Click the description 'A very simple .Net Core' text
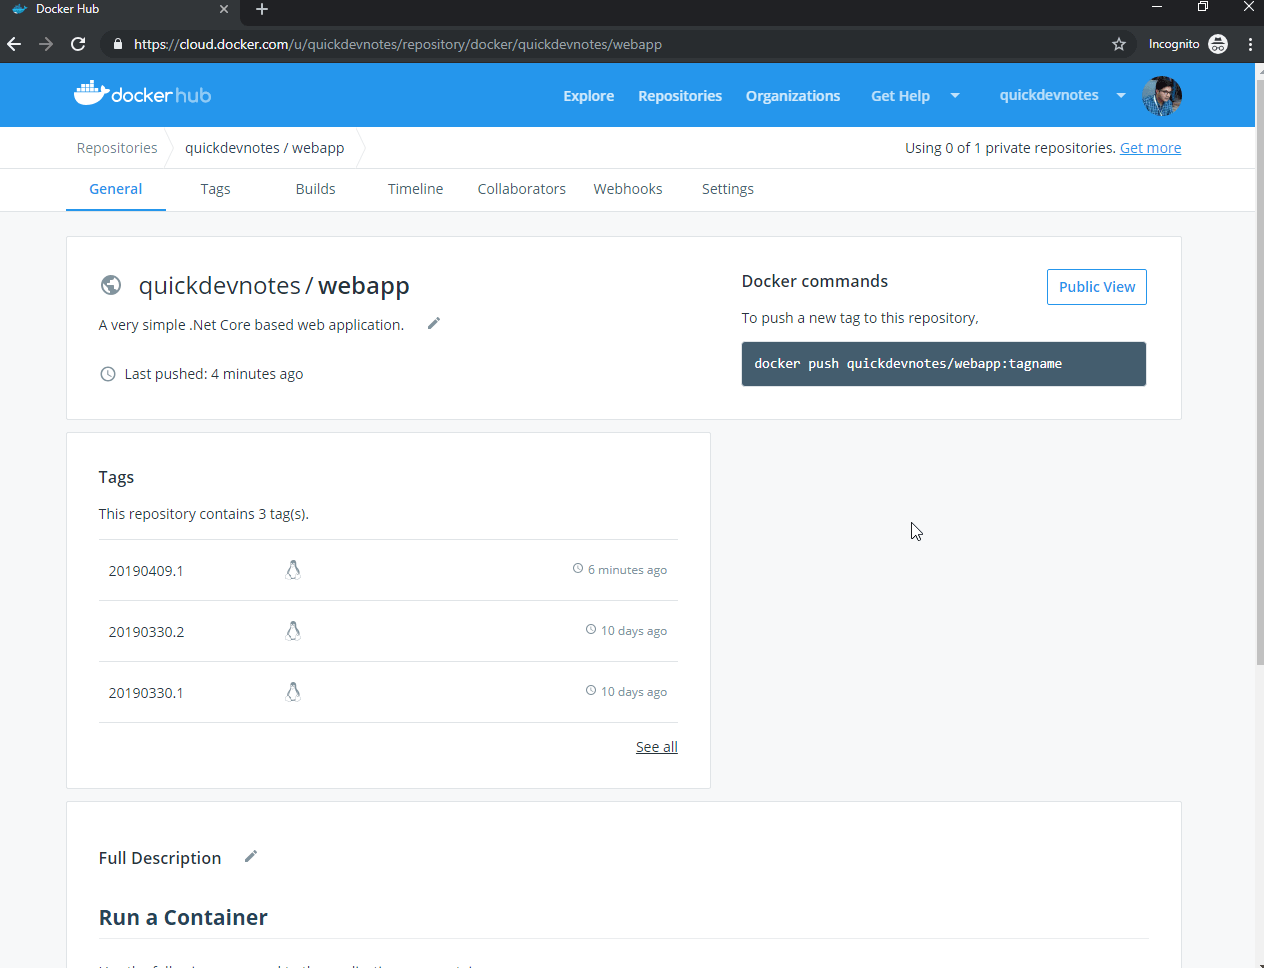The height and width of the screenshot is (968, 1264). click(x=251, y=325)
